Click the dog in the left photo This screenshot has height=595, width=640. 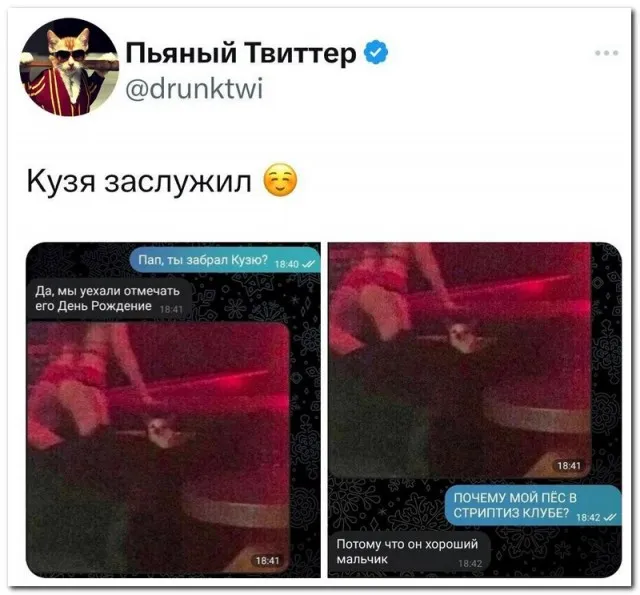[163, 433]
